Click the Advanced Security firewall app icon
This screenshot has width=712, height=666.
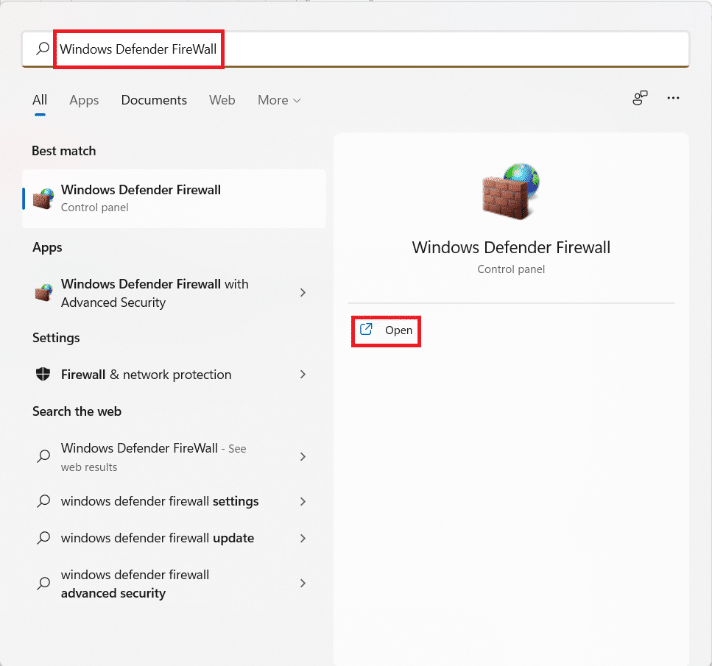click(43, 293)
